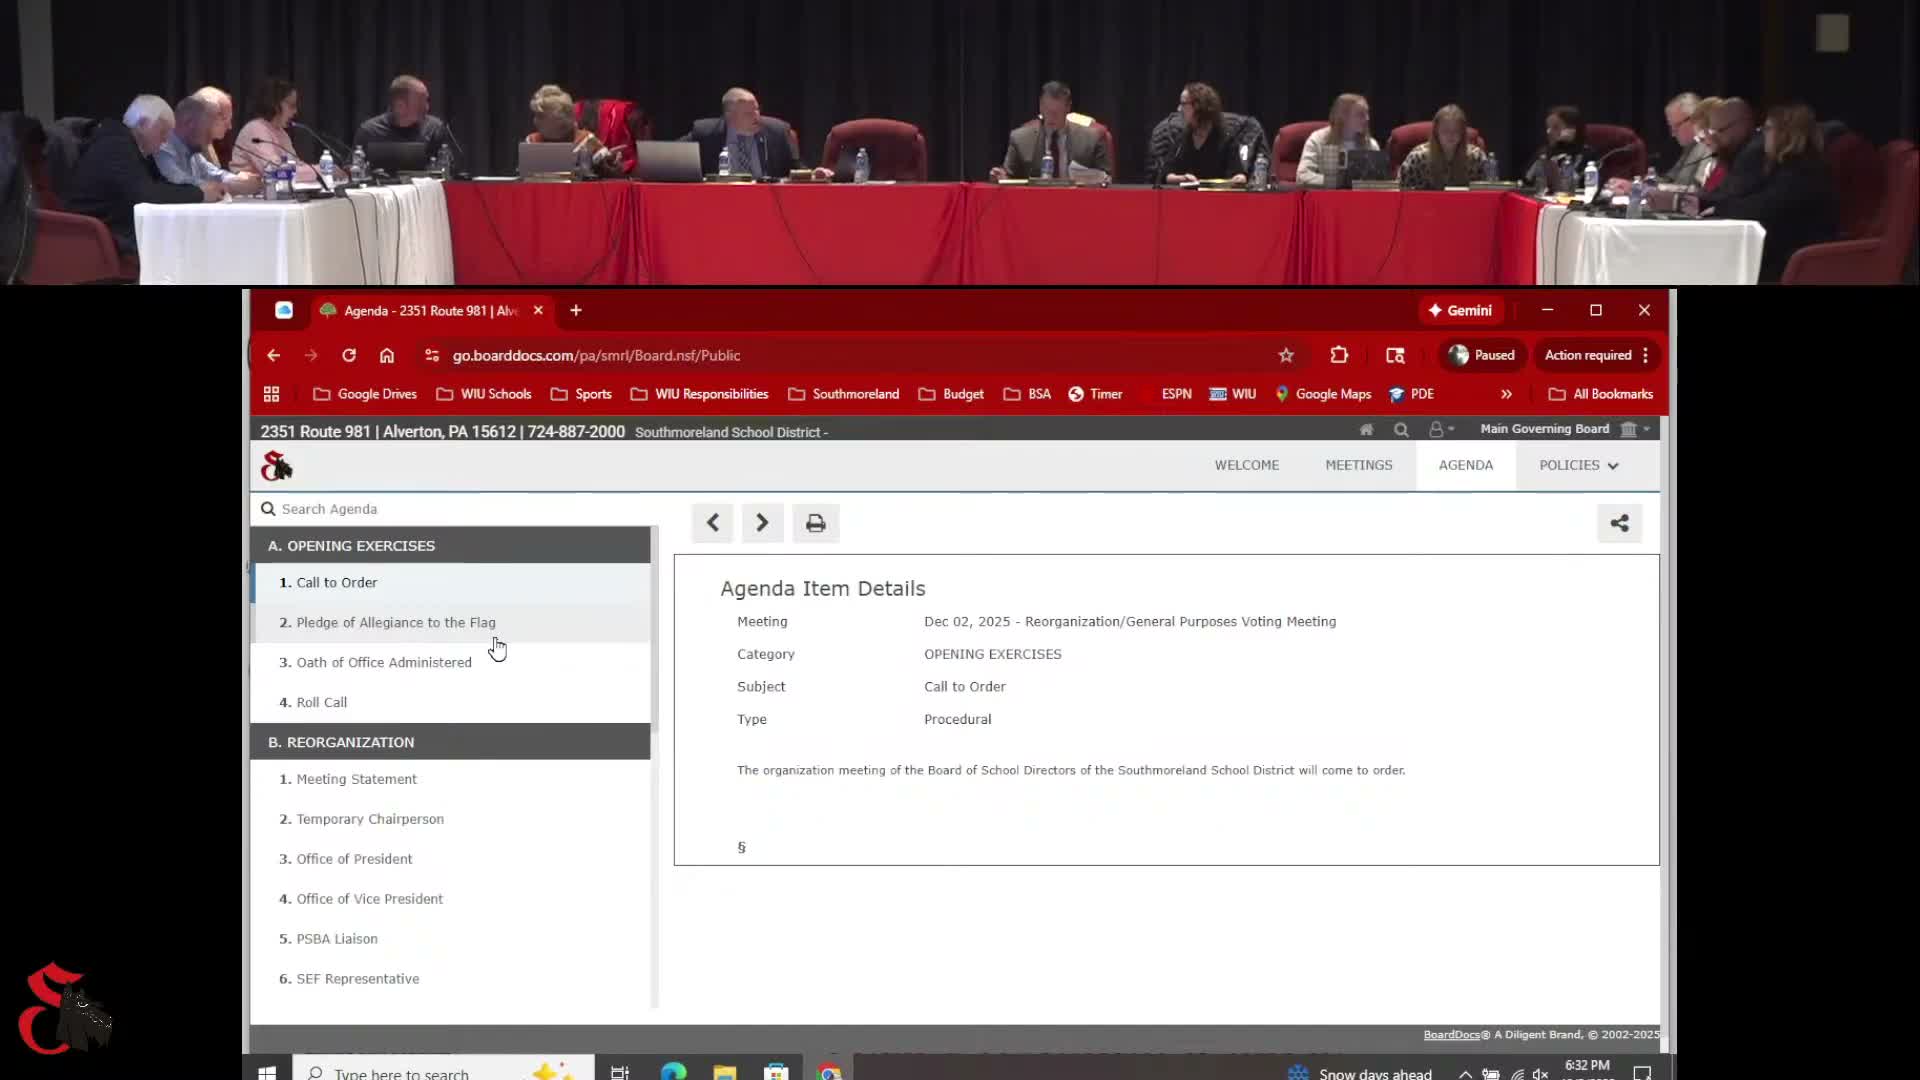This screenshot has height=1080, width=1920.
Task: Switch to the Welcome tab
Action: (x=1246, y=465)
